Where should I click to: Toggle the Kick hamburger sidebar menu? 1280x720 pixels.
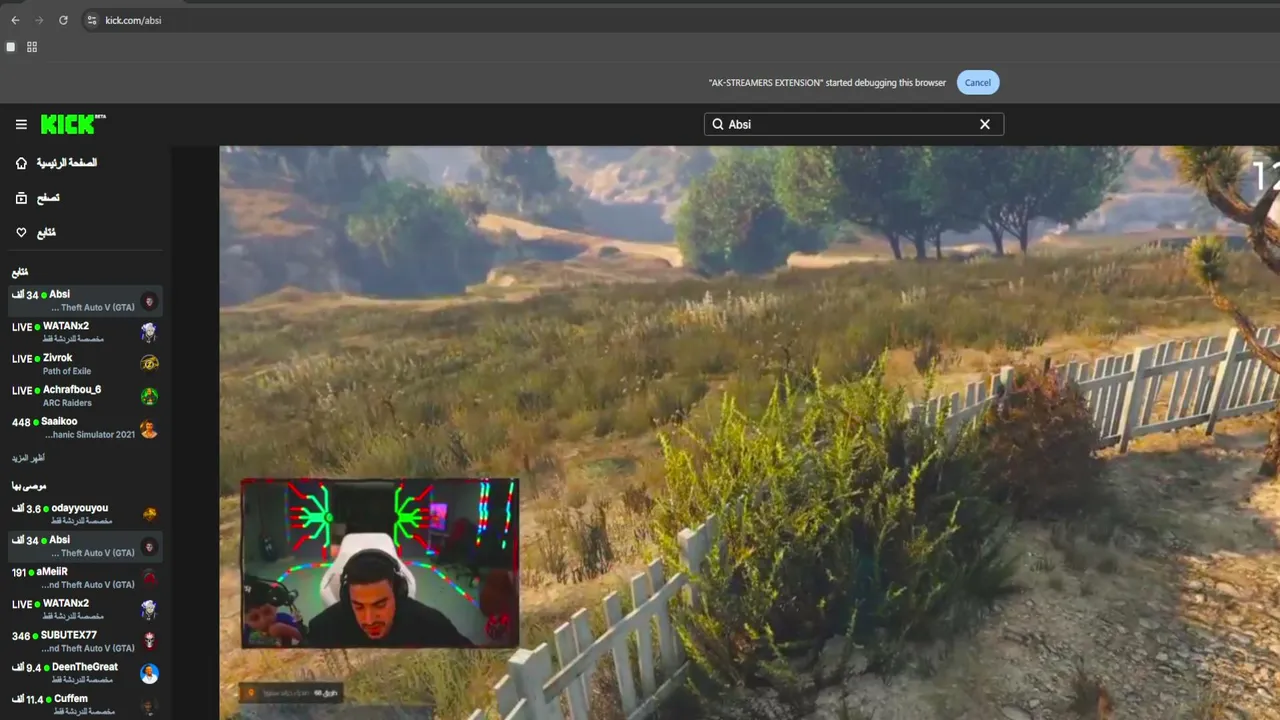click(21, 124)
